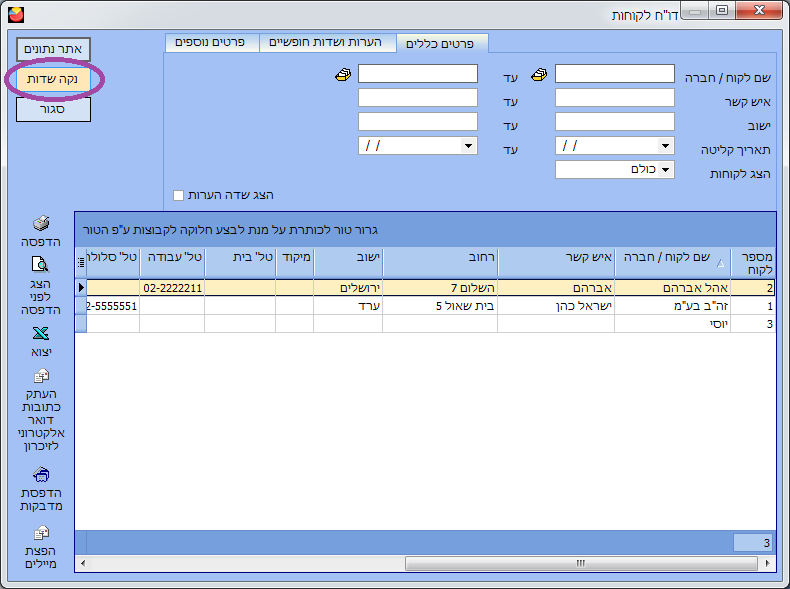Viewport: 790px width, 589px height.
Task: Click lookup icon beside the 'until' name field
Action: pos(343,75)
